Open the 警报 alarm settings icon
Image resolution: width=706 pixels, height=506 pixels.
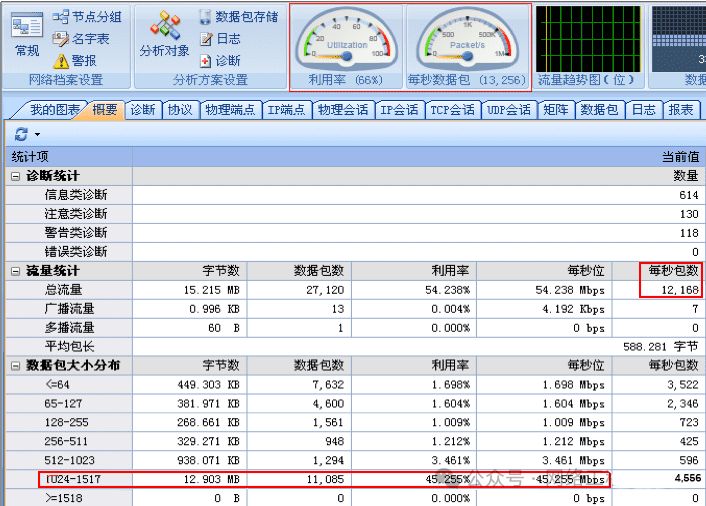[75, 60]
